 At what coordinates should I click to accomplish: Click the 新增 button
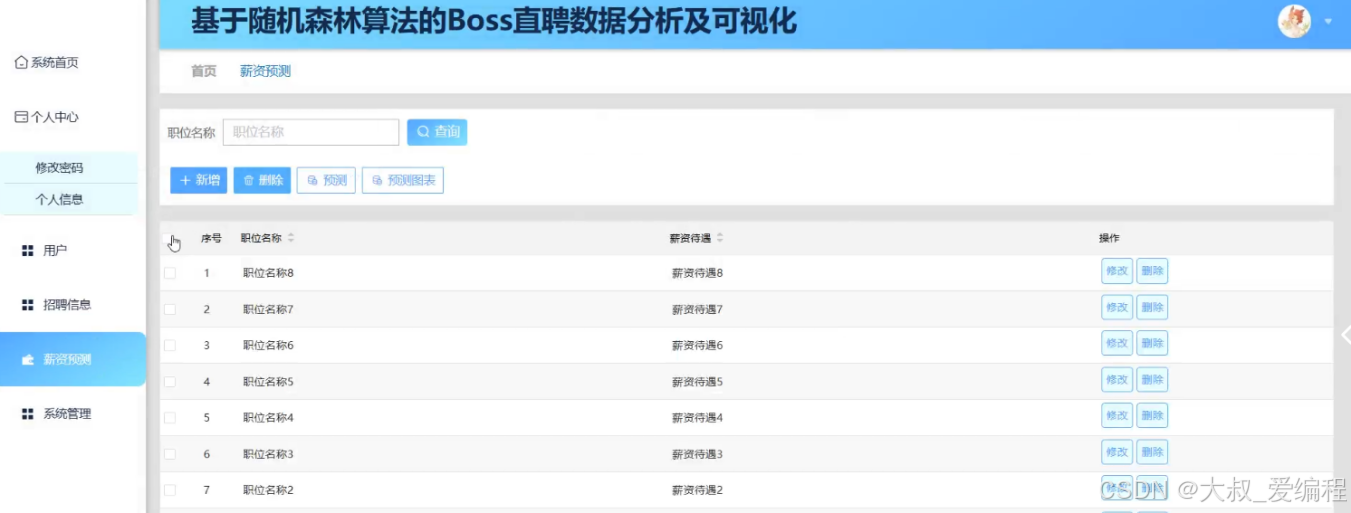[x=199, y=180]
